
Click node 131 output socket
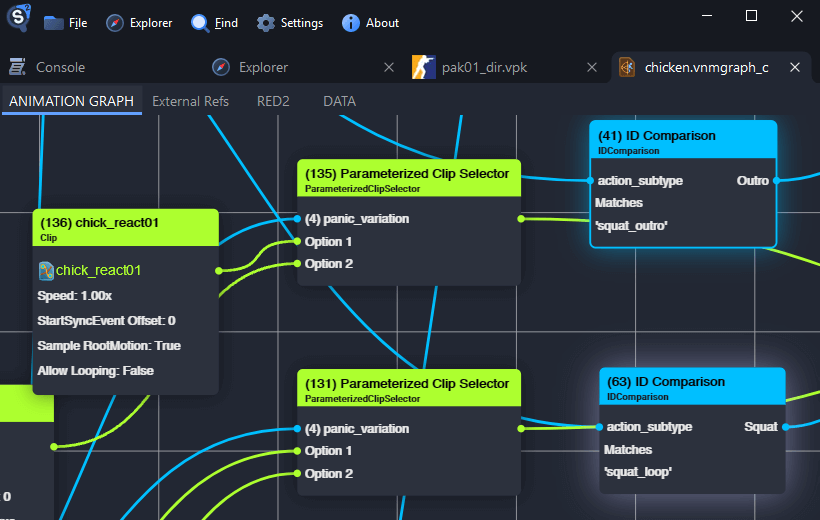521,429
